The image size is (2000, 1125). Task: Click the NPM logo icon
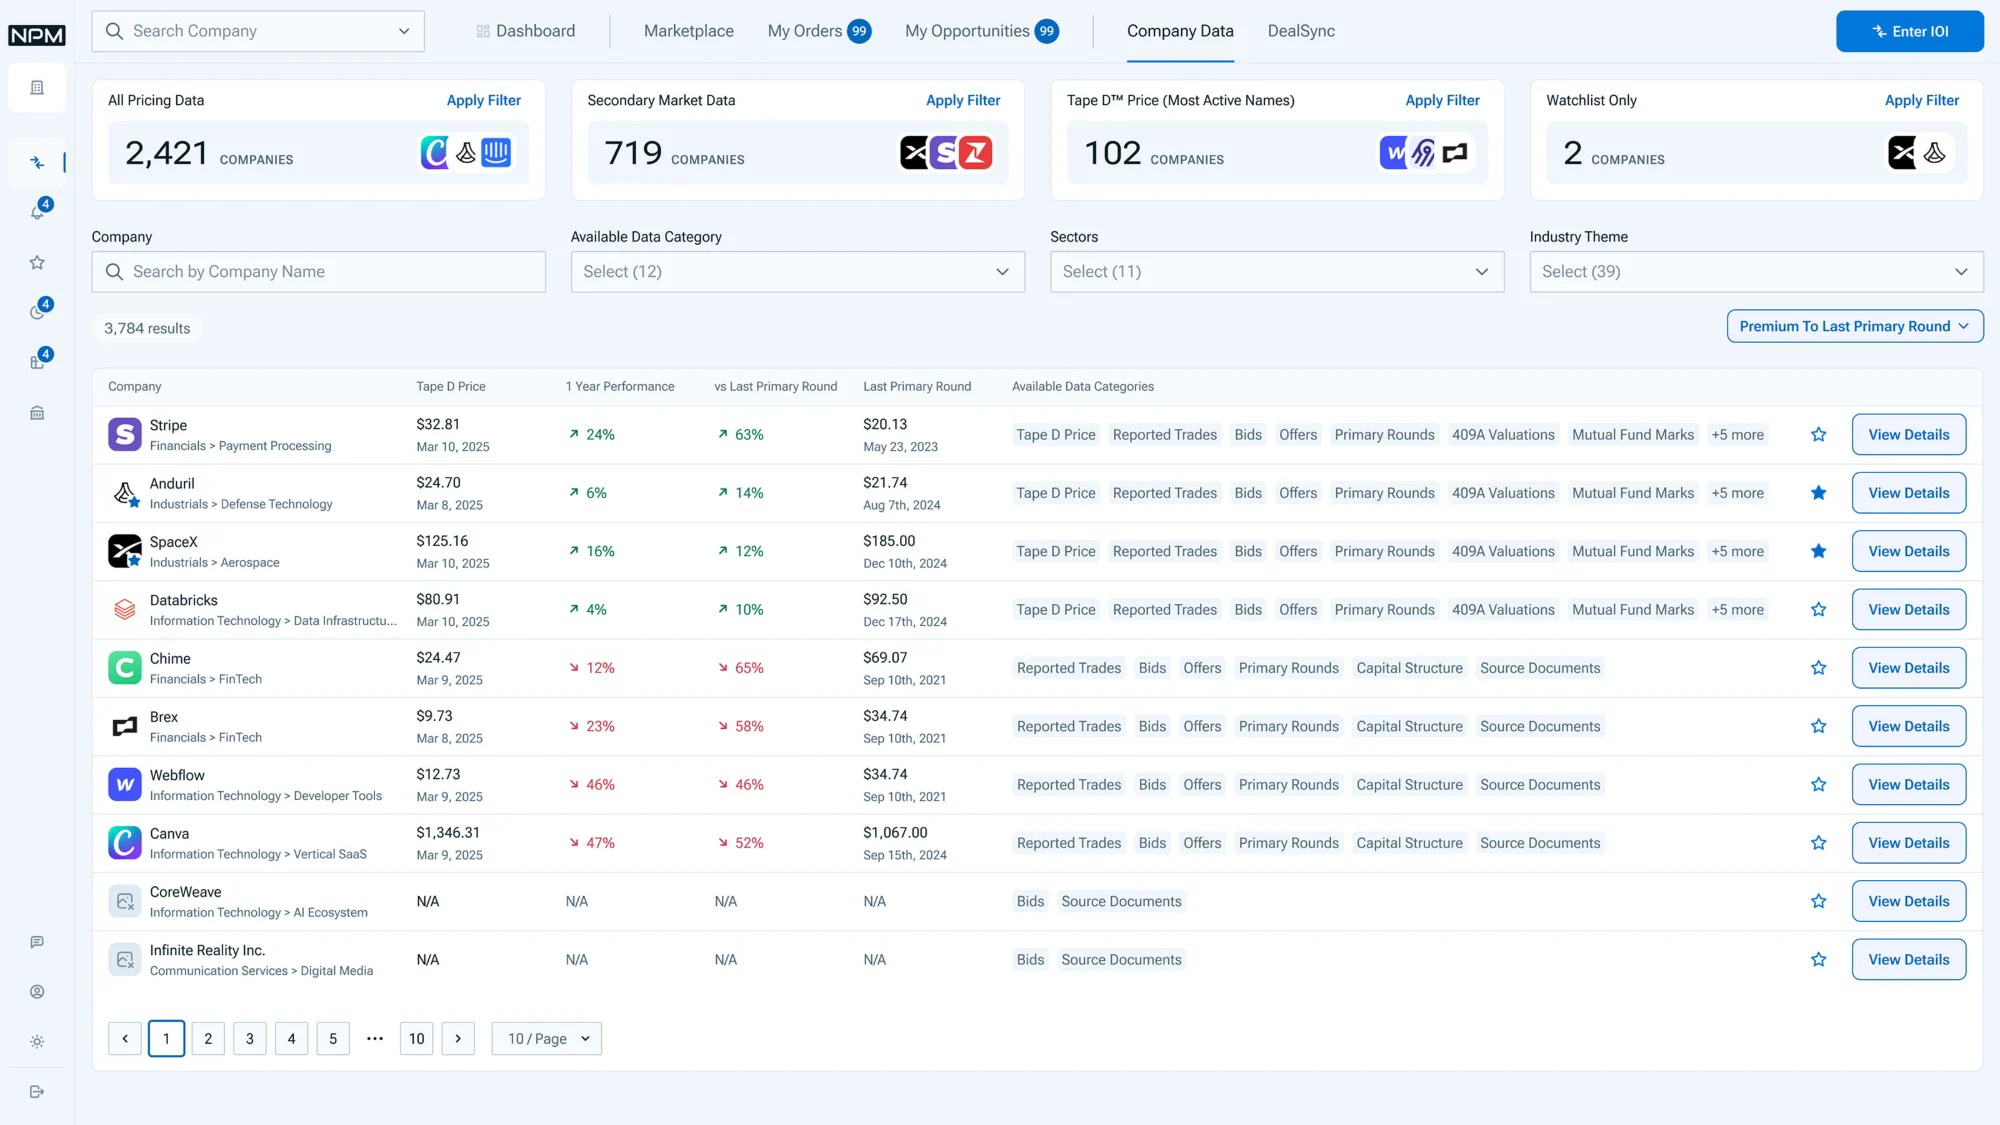pyautogui.click(x=37, y=35)
